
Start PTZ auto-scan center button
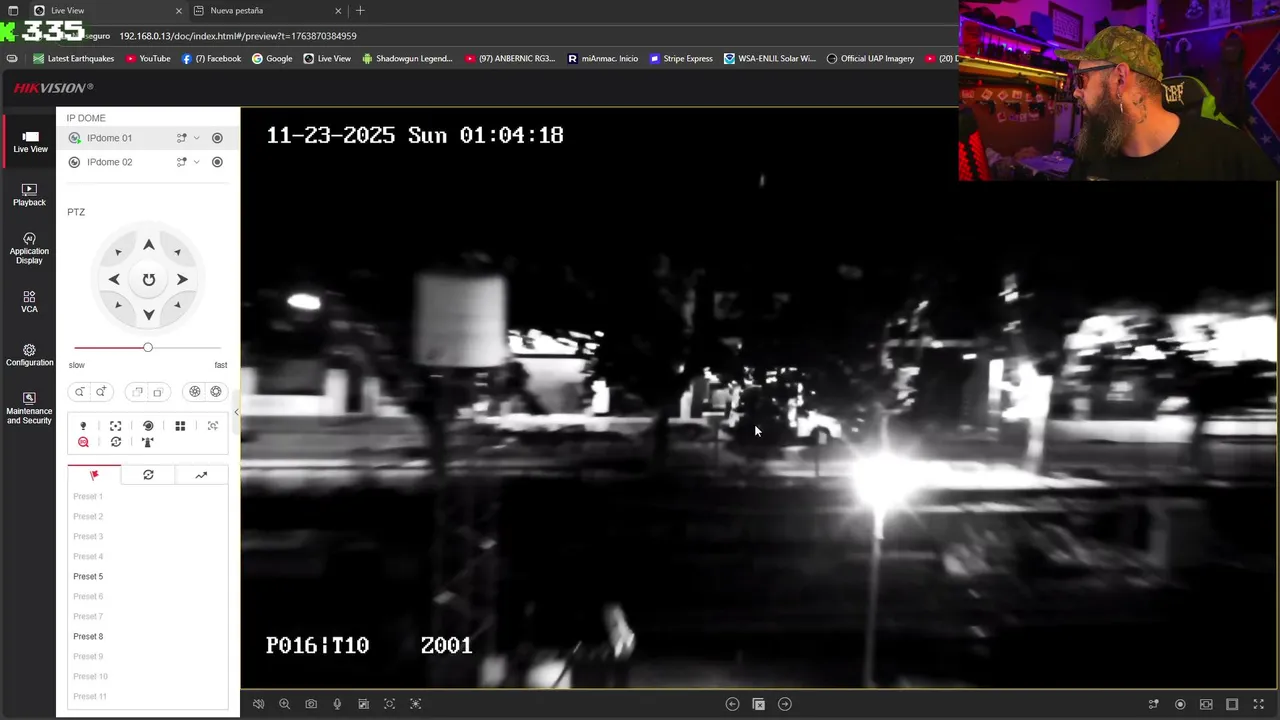[x=148, y=280]
